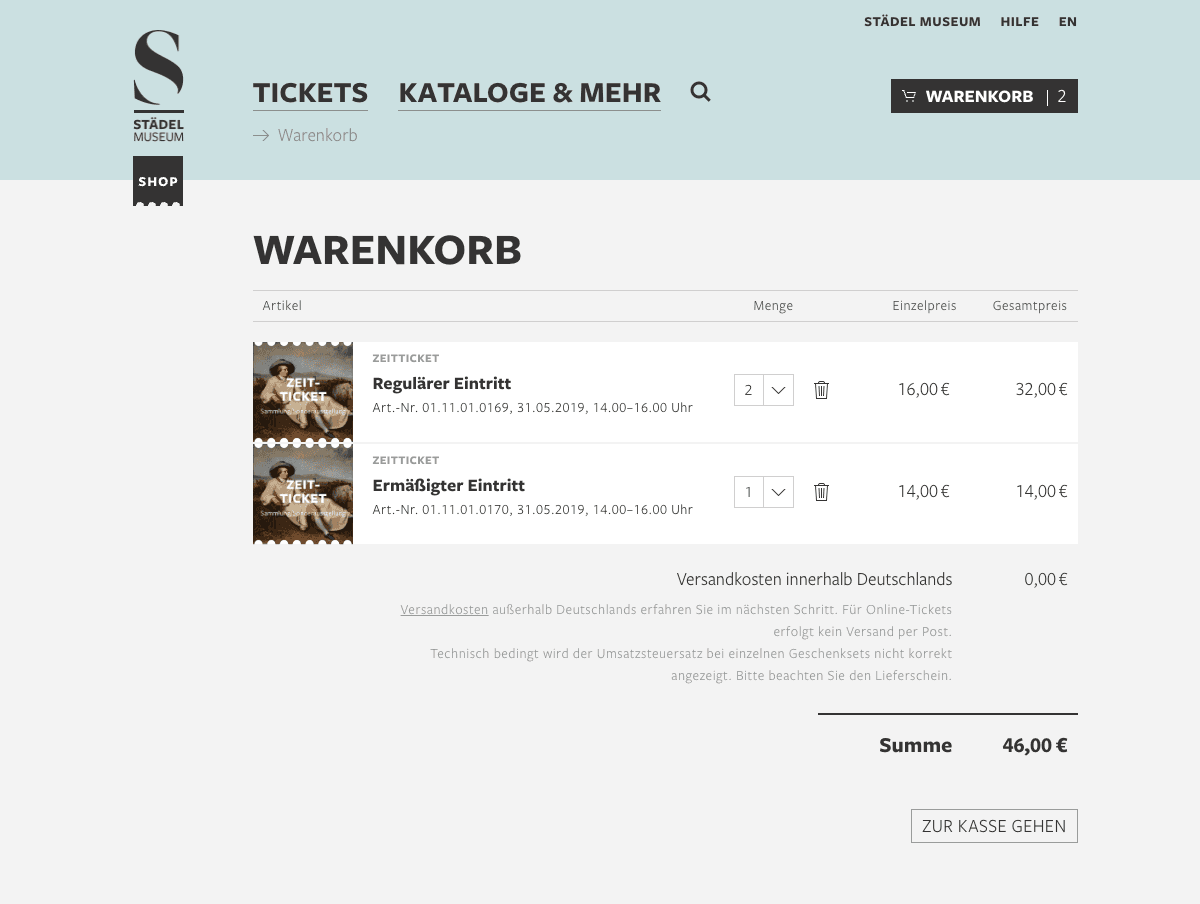Viewport: 1200px width, 904px height.
Task: Open the Warenkorb cart button in the header
Action: click(x=984, y=96)
